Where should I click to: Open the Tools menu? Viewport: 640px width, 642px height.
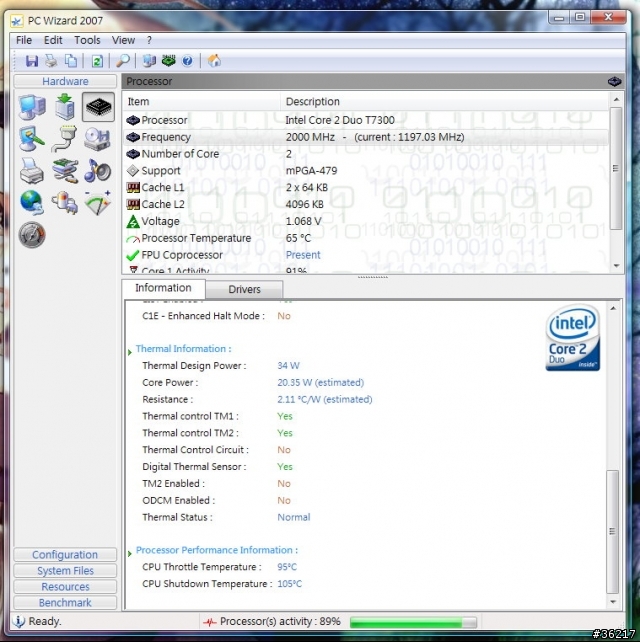pyautogui.click(x=87, y=40)
